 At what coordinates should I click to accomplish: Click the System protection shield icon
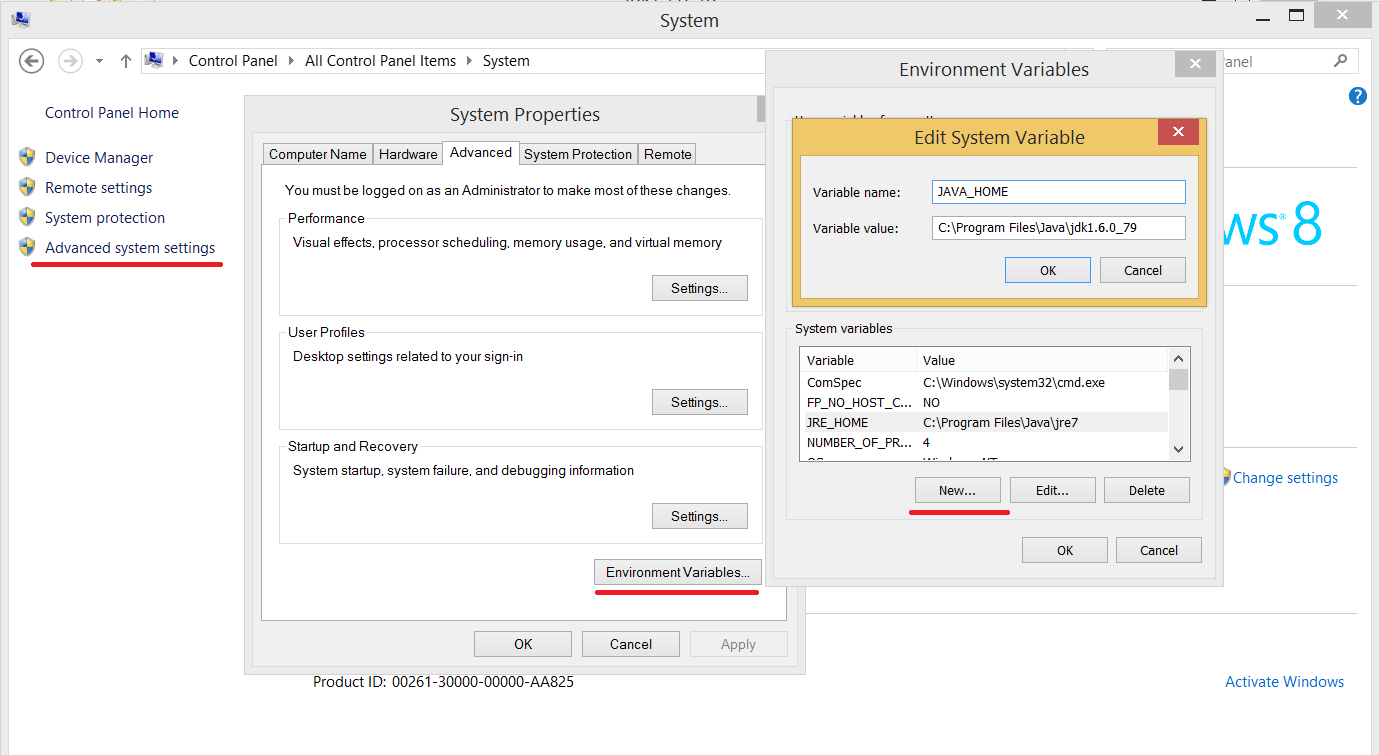(27, 217)
